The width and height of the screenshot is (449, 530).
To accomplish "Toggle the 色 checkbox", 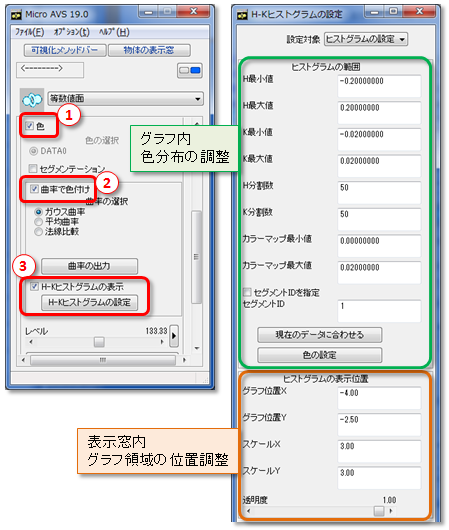I will pyautogui.click(x=30, y=126).
